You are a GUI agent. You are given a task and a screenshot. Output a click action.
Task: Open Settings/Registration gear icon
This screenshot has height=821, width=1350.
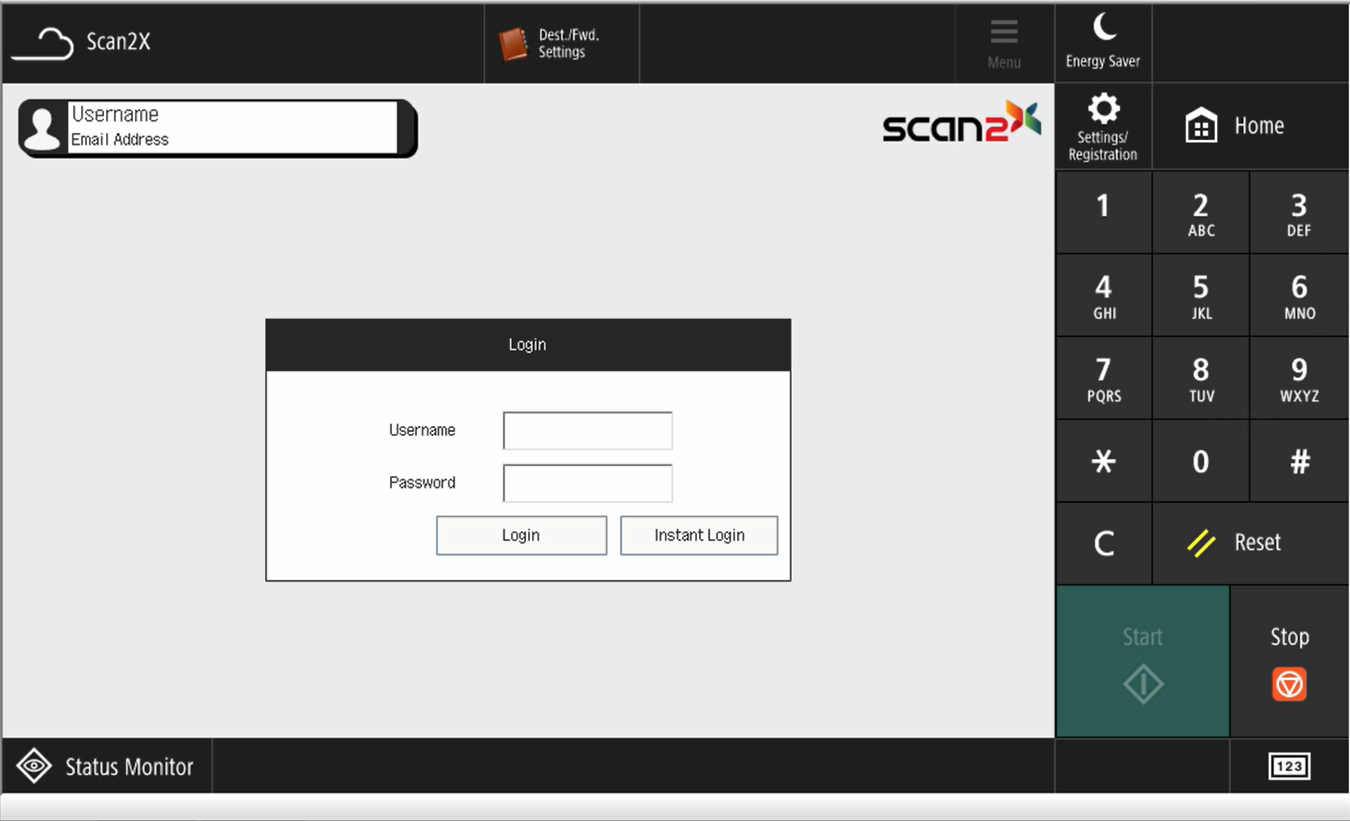pyautogui.click(x=1103, y=109)
